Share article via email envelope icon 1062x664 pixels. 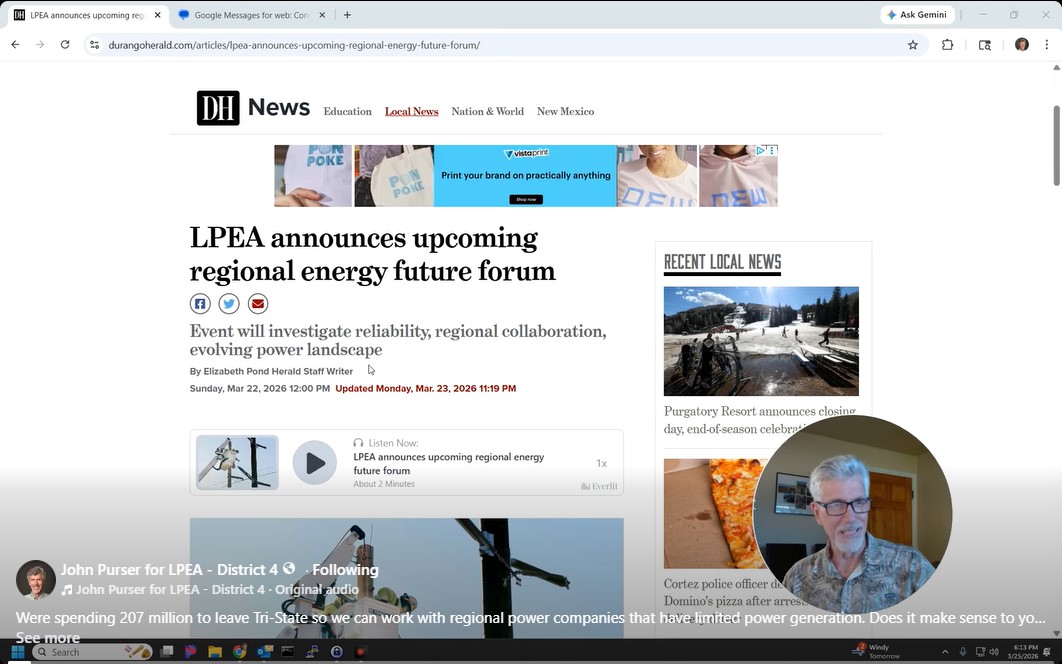(258, 304)
